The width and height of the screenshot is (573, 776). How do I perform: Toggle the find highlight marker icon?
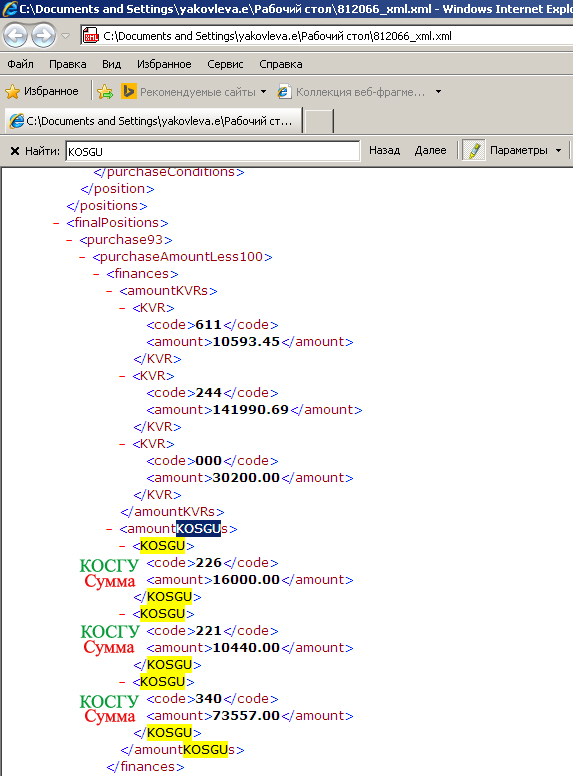tap(474, 150)
